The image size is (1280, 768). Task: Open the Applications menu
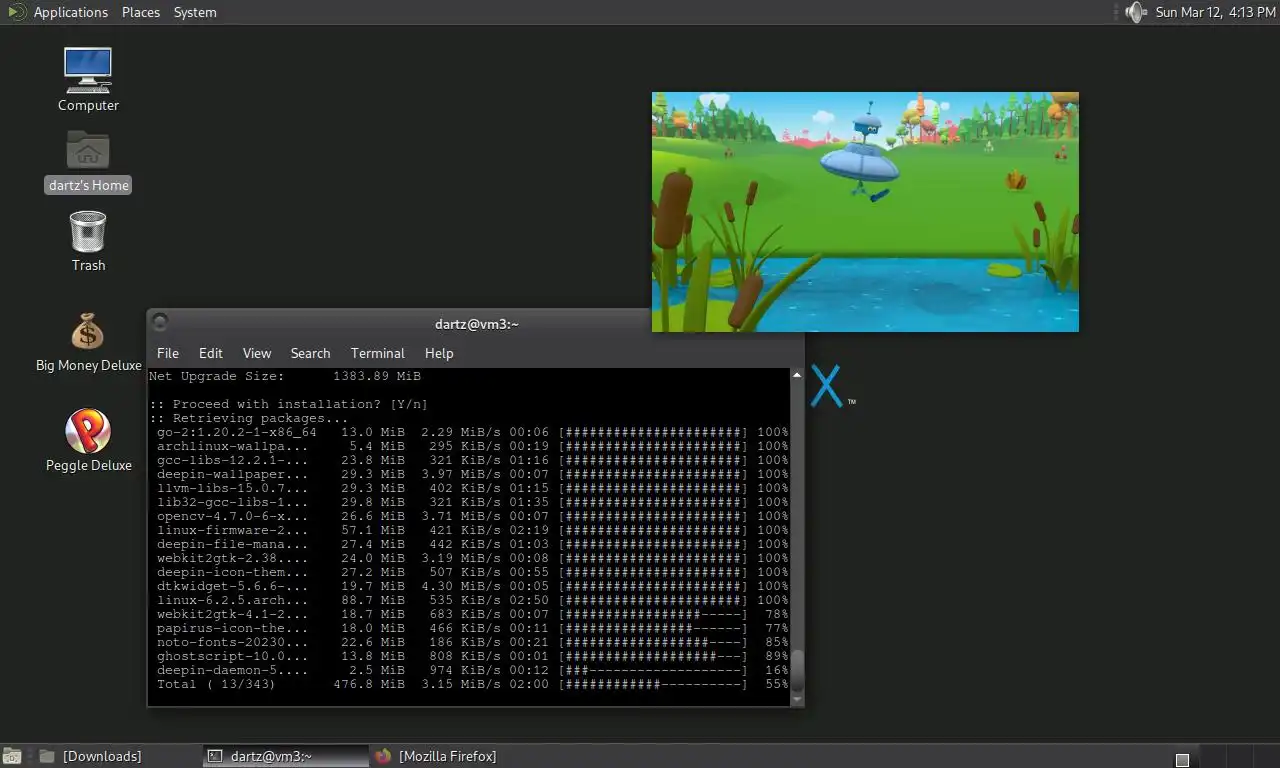click(x=70, y=12)
